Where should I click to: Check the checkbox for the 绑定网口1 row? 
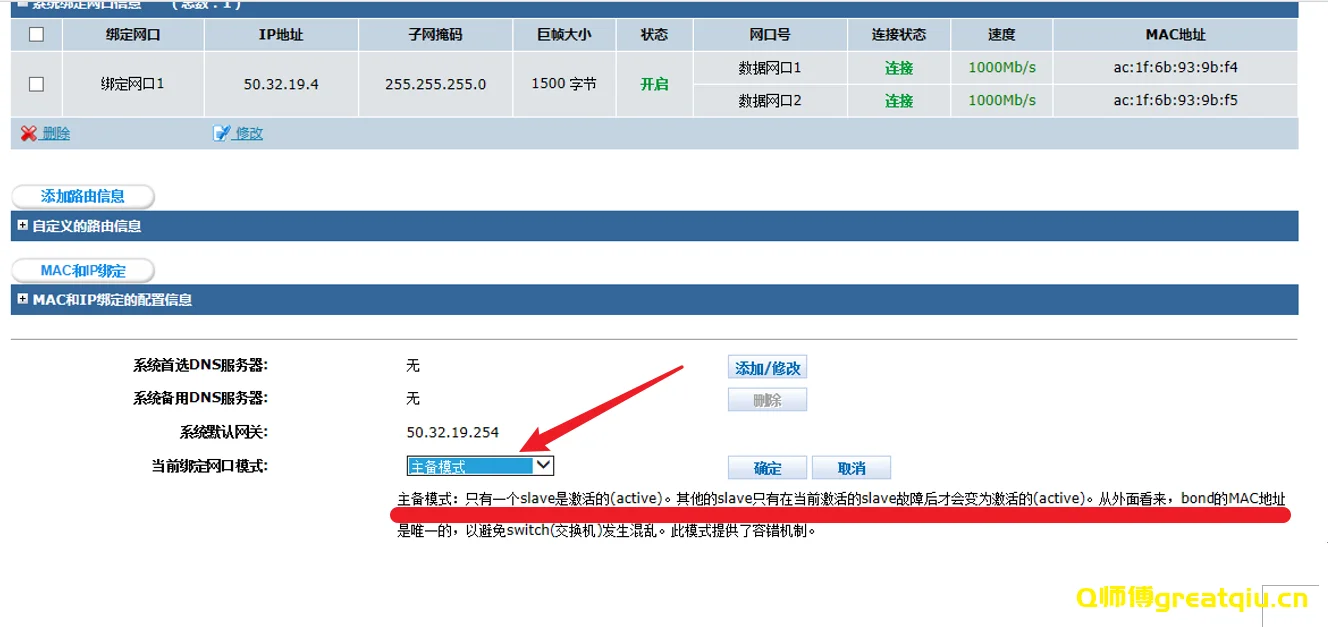pos(36,84)
